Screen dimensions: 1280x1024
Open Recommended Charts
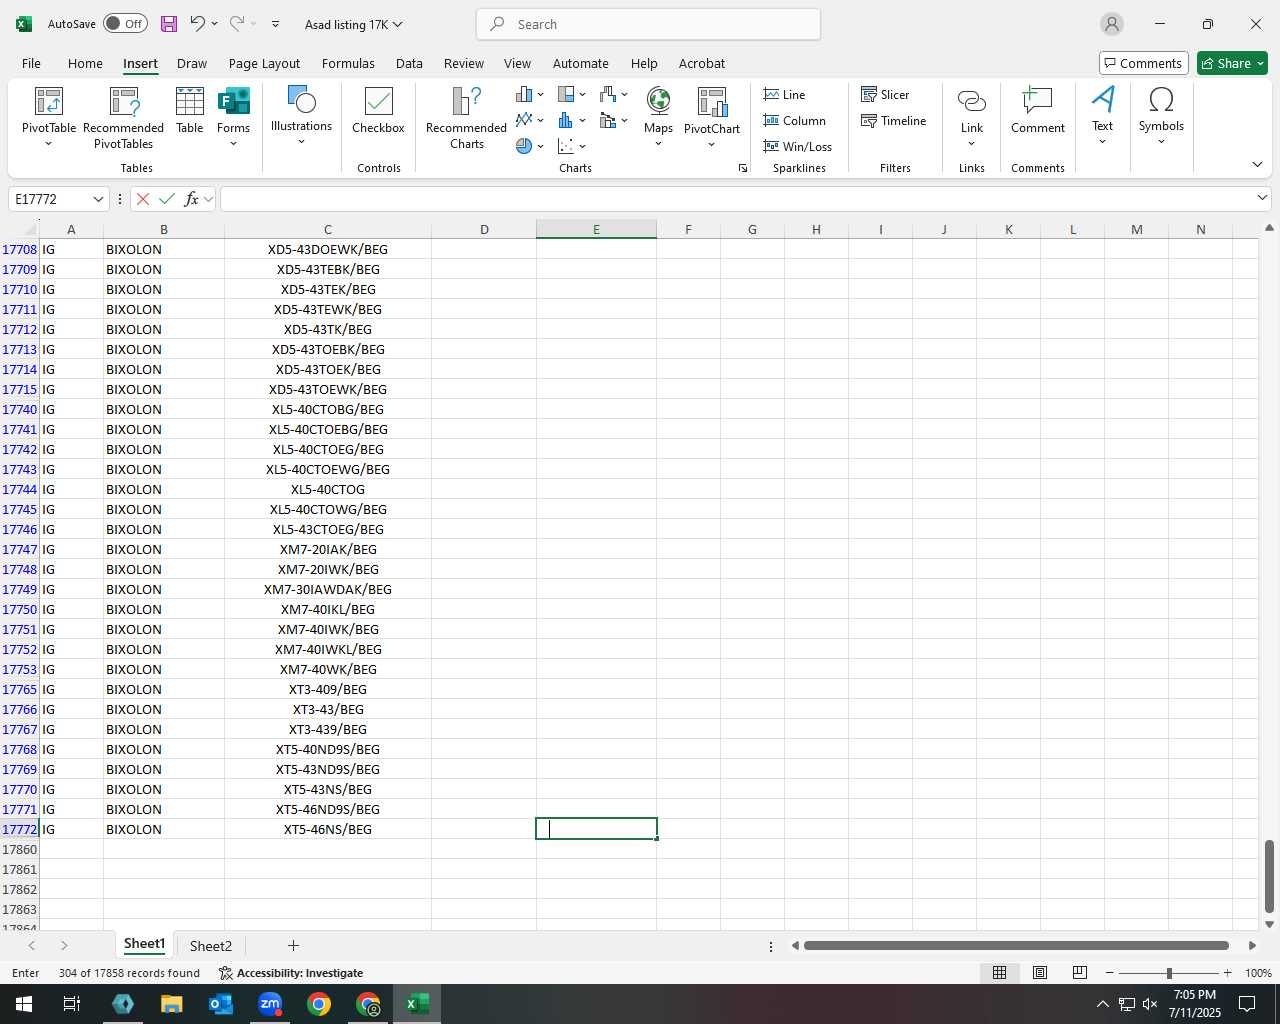point(466,116)
